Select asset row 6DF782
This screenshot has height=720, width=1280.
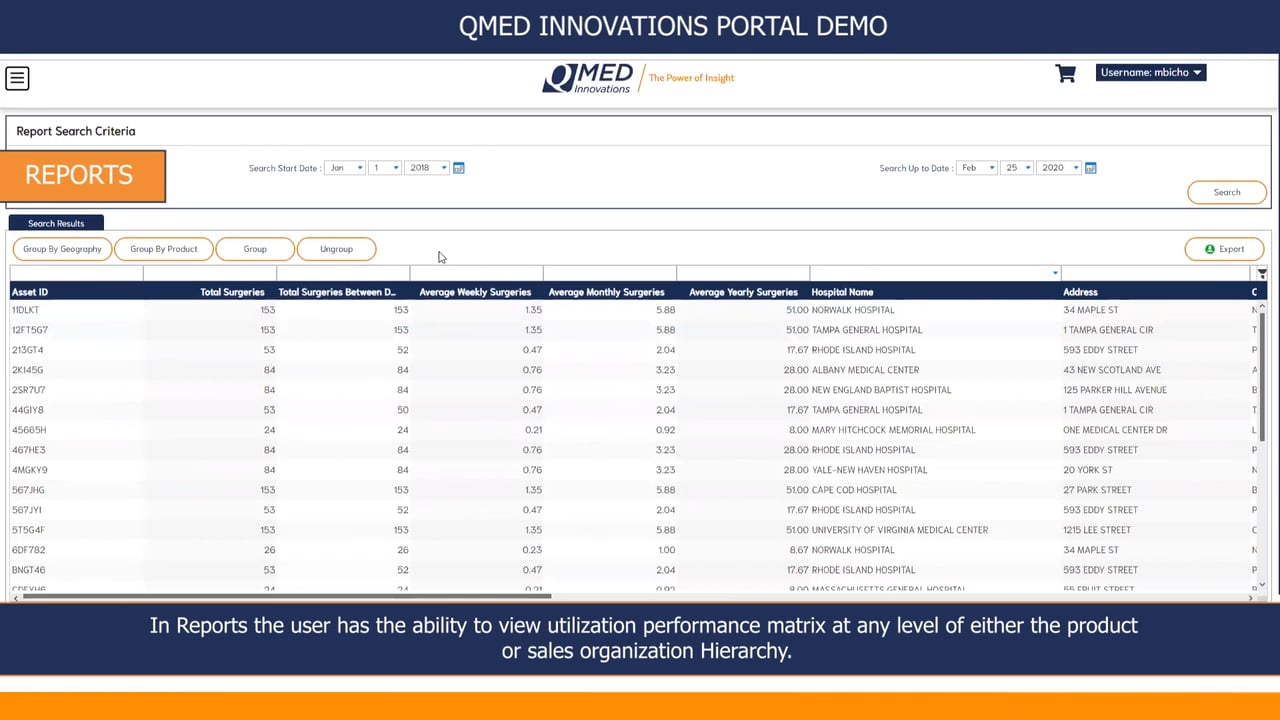[634, 550]
